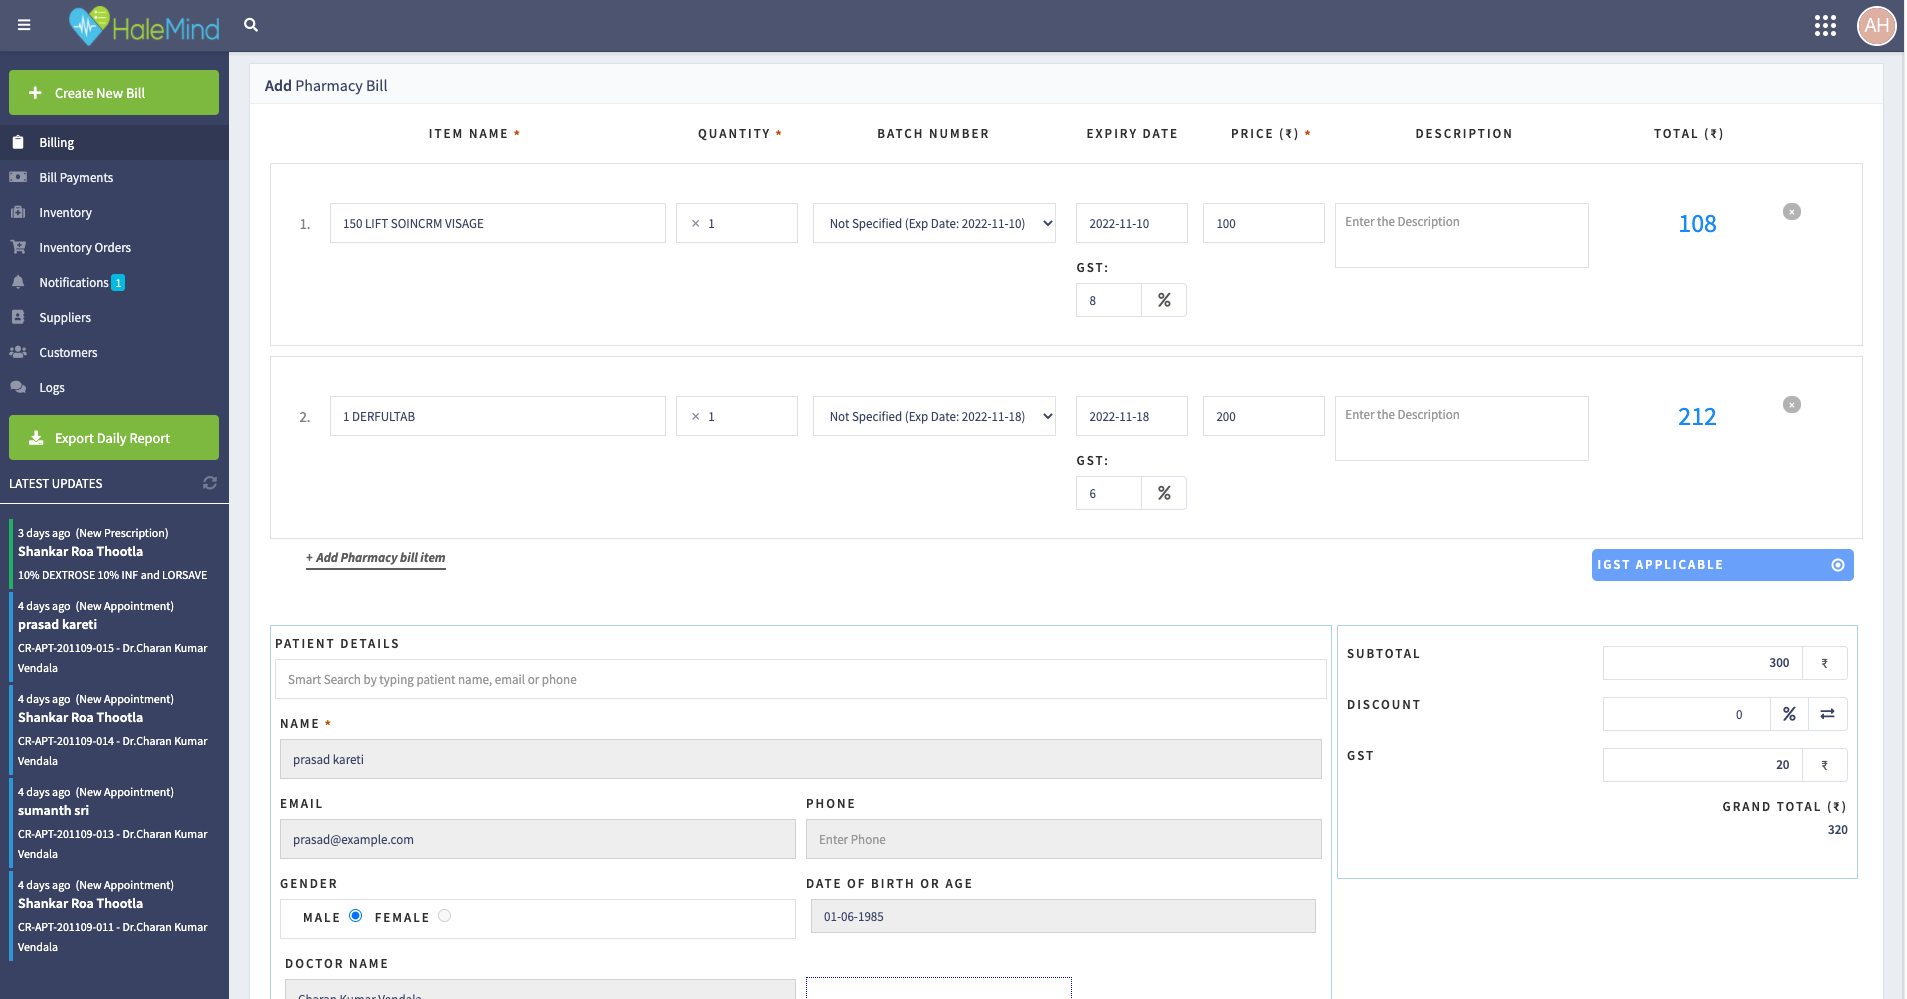Click the email field prasad@example.com
1907x999 pixels.
click(538, 839)
